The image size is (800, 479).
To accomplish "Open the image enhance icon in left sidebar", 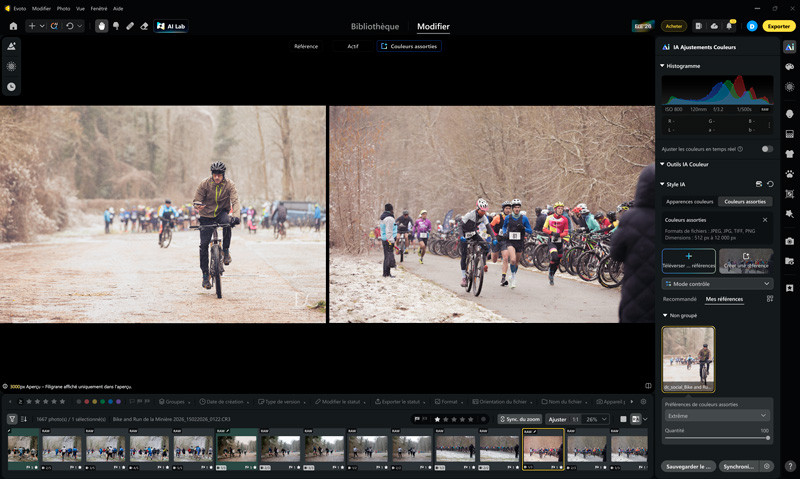I will [x=11, y=46].
